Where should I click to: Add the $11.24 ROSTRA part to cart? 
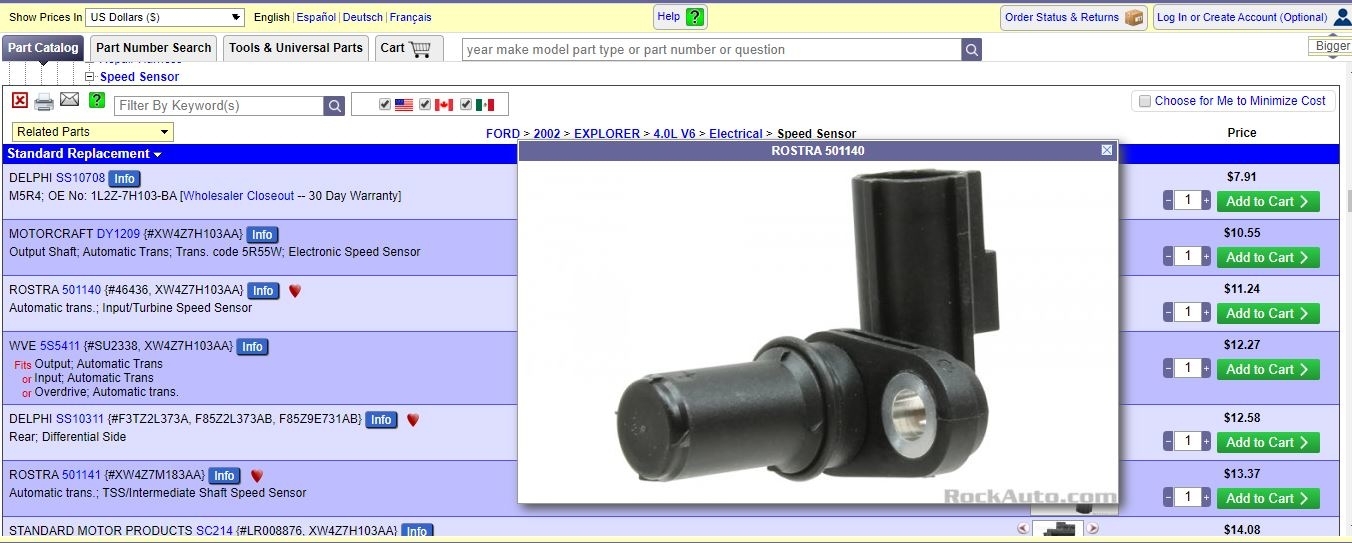click(1268, 313)
